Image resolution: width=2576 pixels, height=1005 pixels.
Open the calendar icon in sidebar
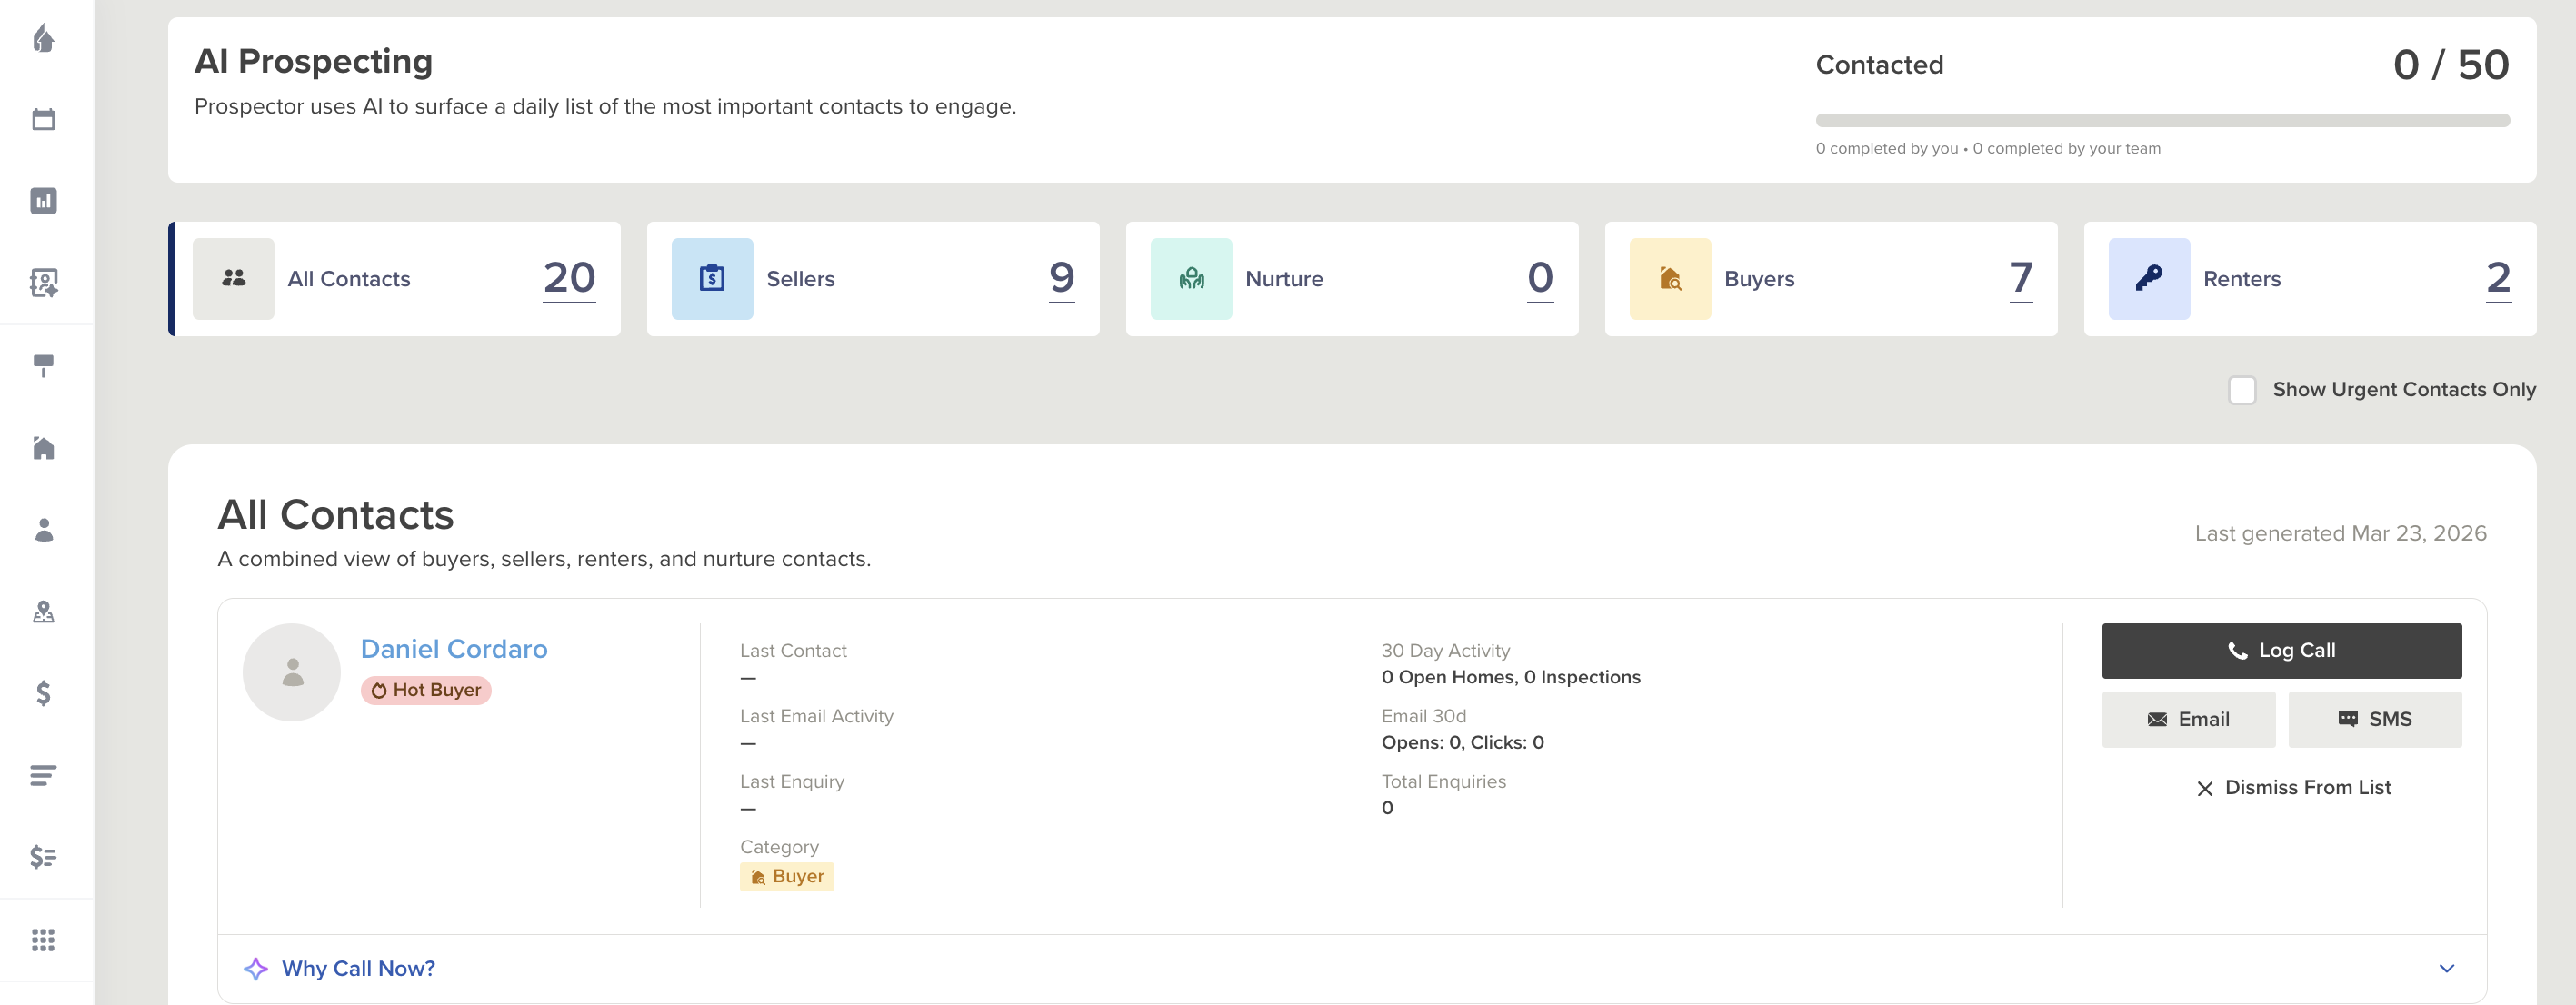tap(43, 119)
